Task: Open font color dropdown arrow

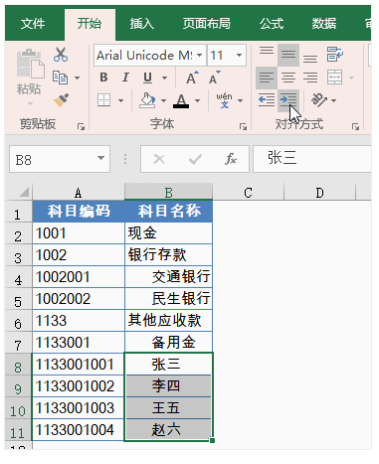Action: (x=197, y=100)
